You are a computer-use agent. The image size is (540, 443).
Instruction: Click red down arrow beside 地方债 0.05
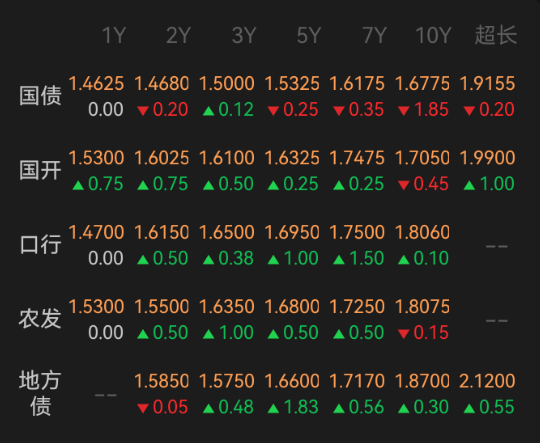[143, 409]
